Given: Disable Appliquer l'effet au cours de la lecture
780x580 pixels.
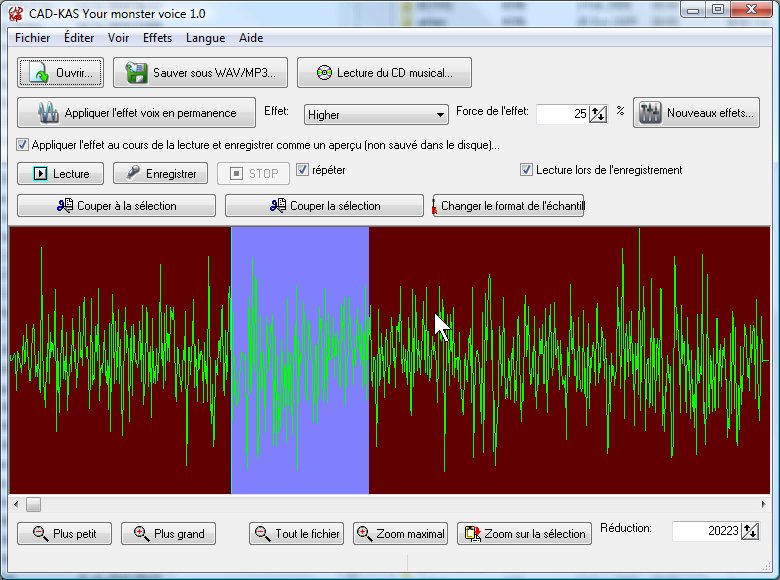Looking at the screenshot, I should click(24, 144).
